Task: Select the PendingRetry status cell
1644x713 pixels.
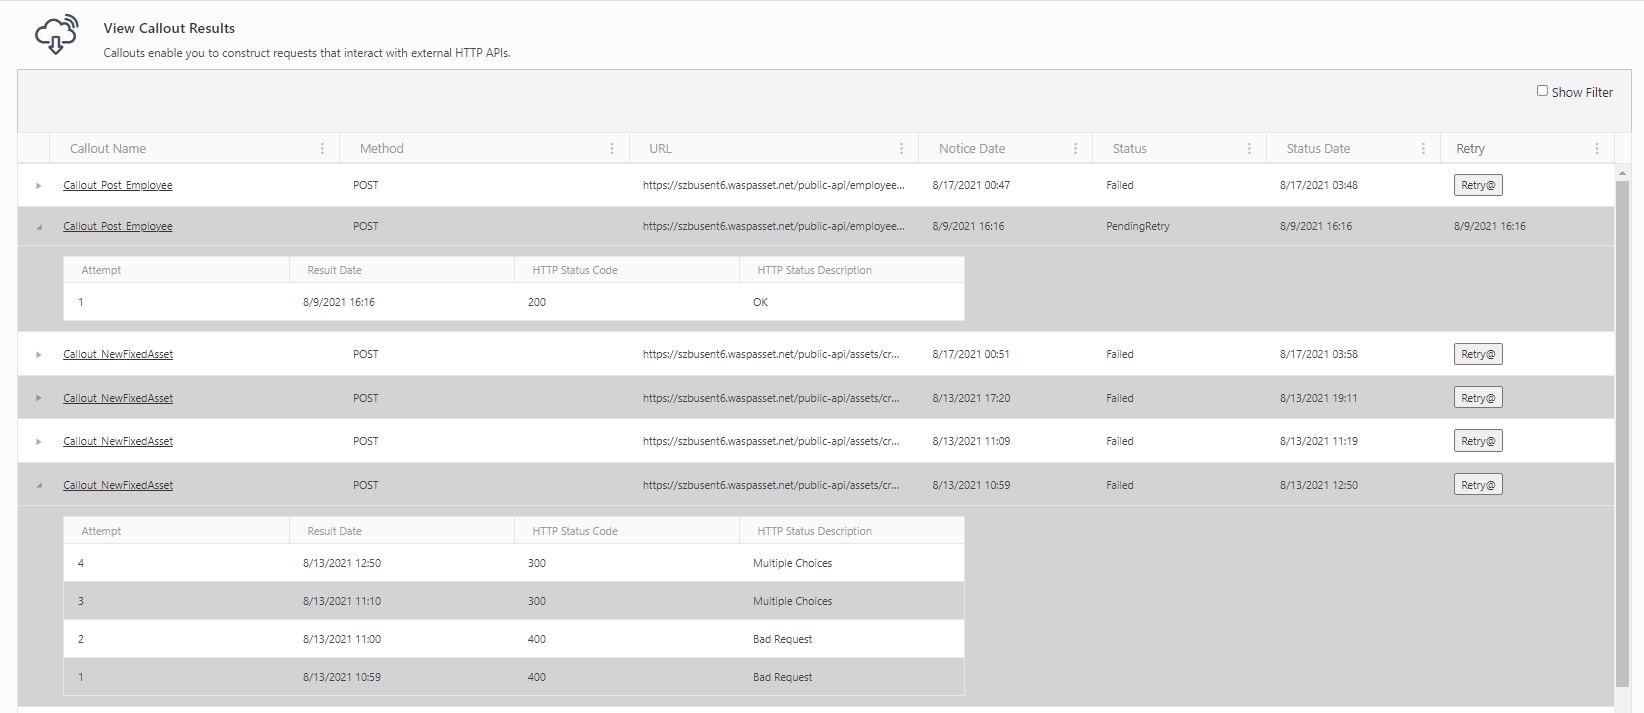Action: pyautogui.click(x=1138, y=226)
